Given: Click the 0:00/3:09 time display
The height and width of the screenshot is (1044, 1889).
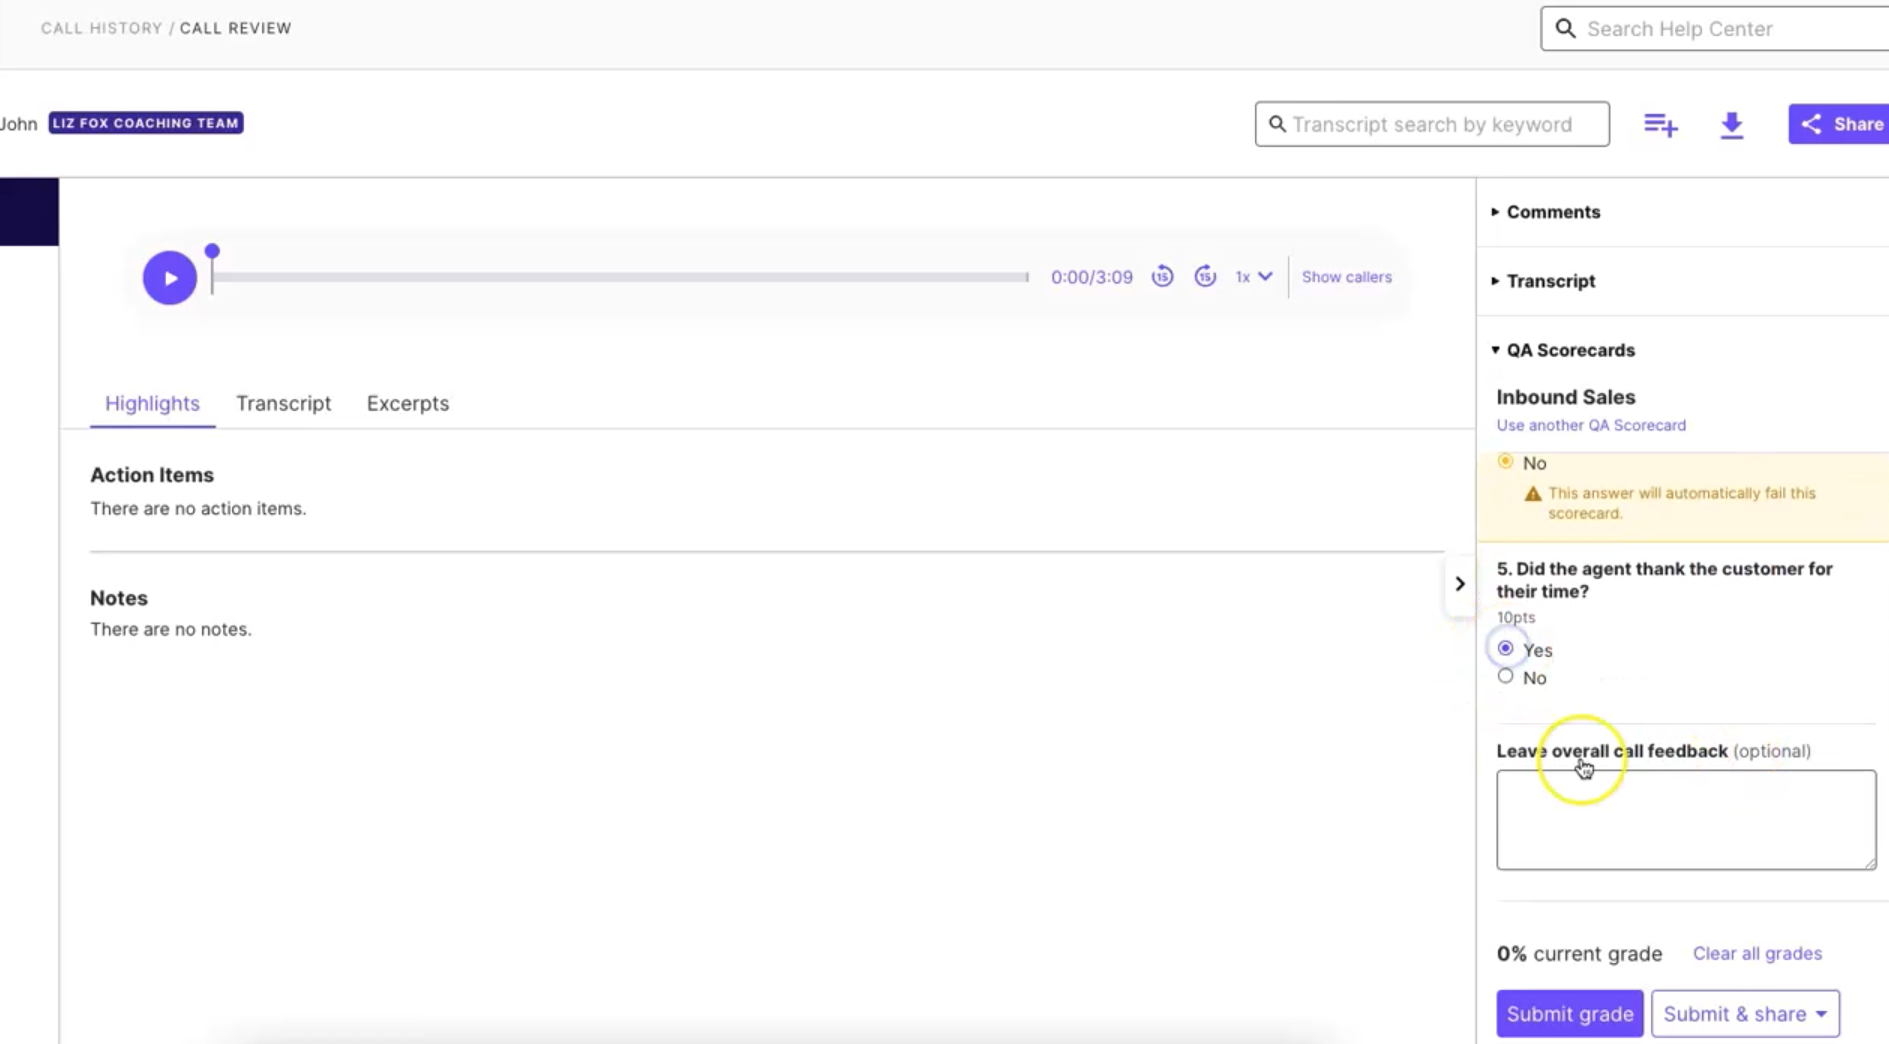Looking at the screenshot, I should tap(1091, 277).
